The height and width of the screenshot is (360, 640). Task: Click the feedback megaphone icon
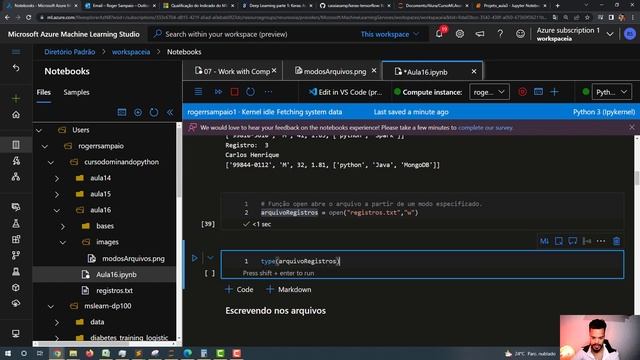(480, 34)
